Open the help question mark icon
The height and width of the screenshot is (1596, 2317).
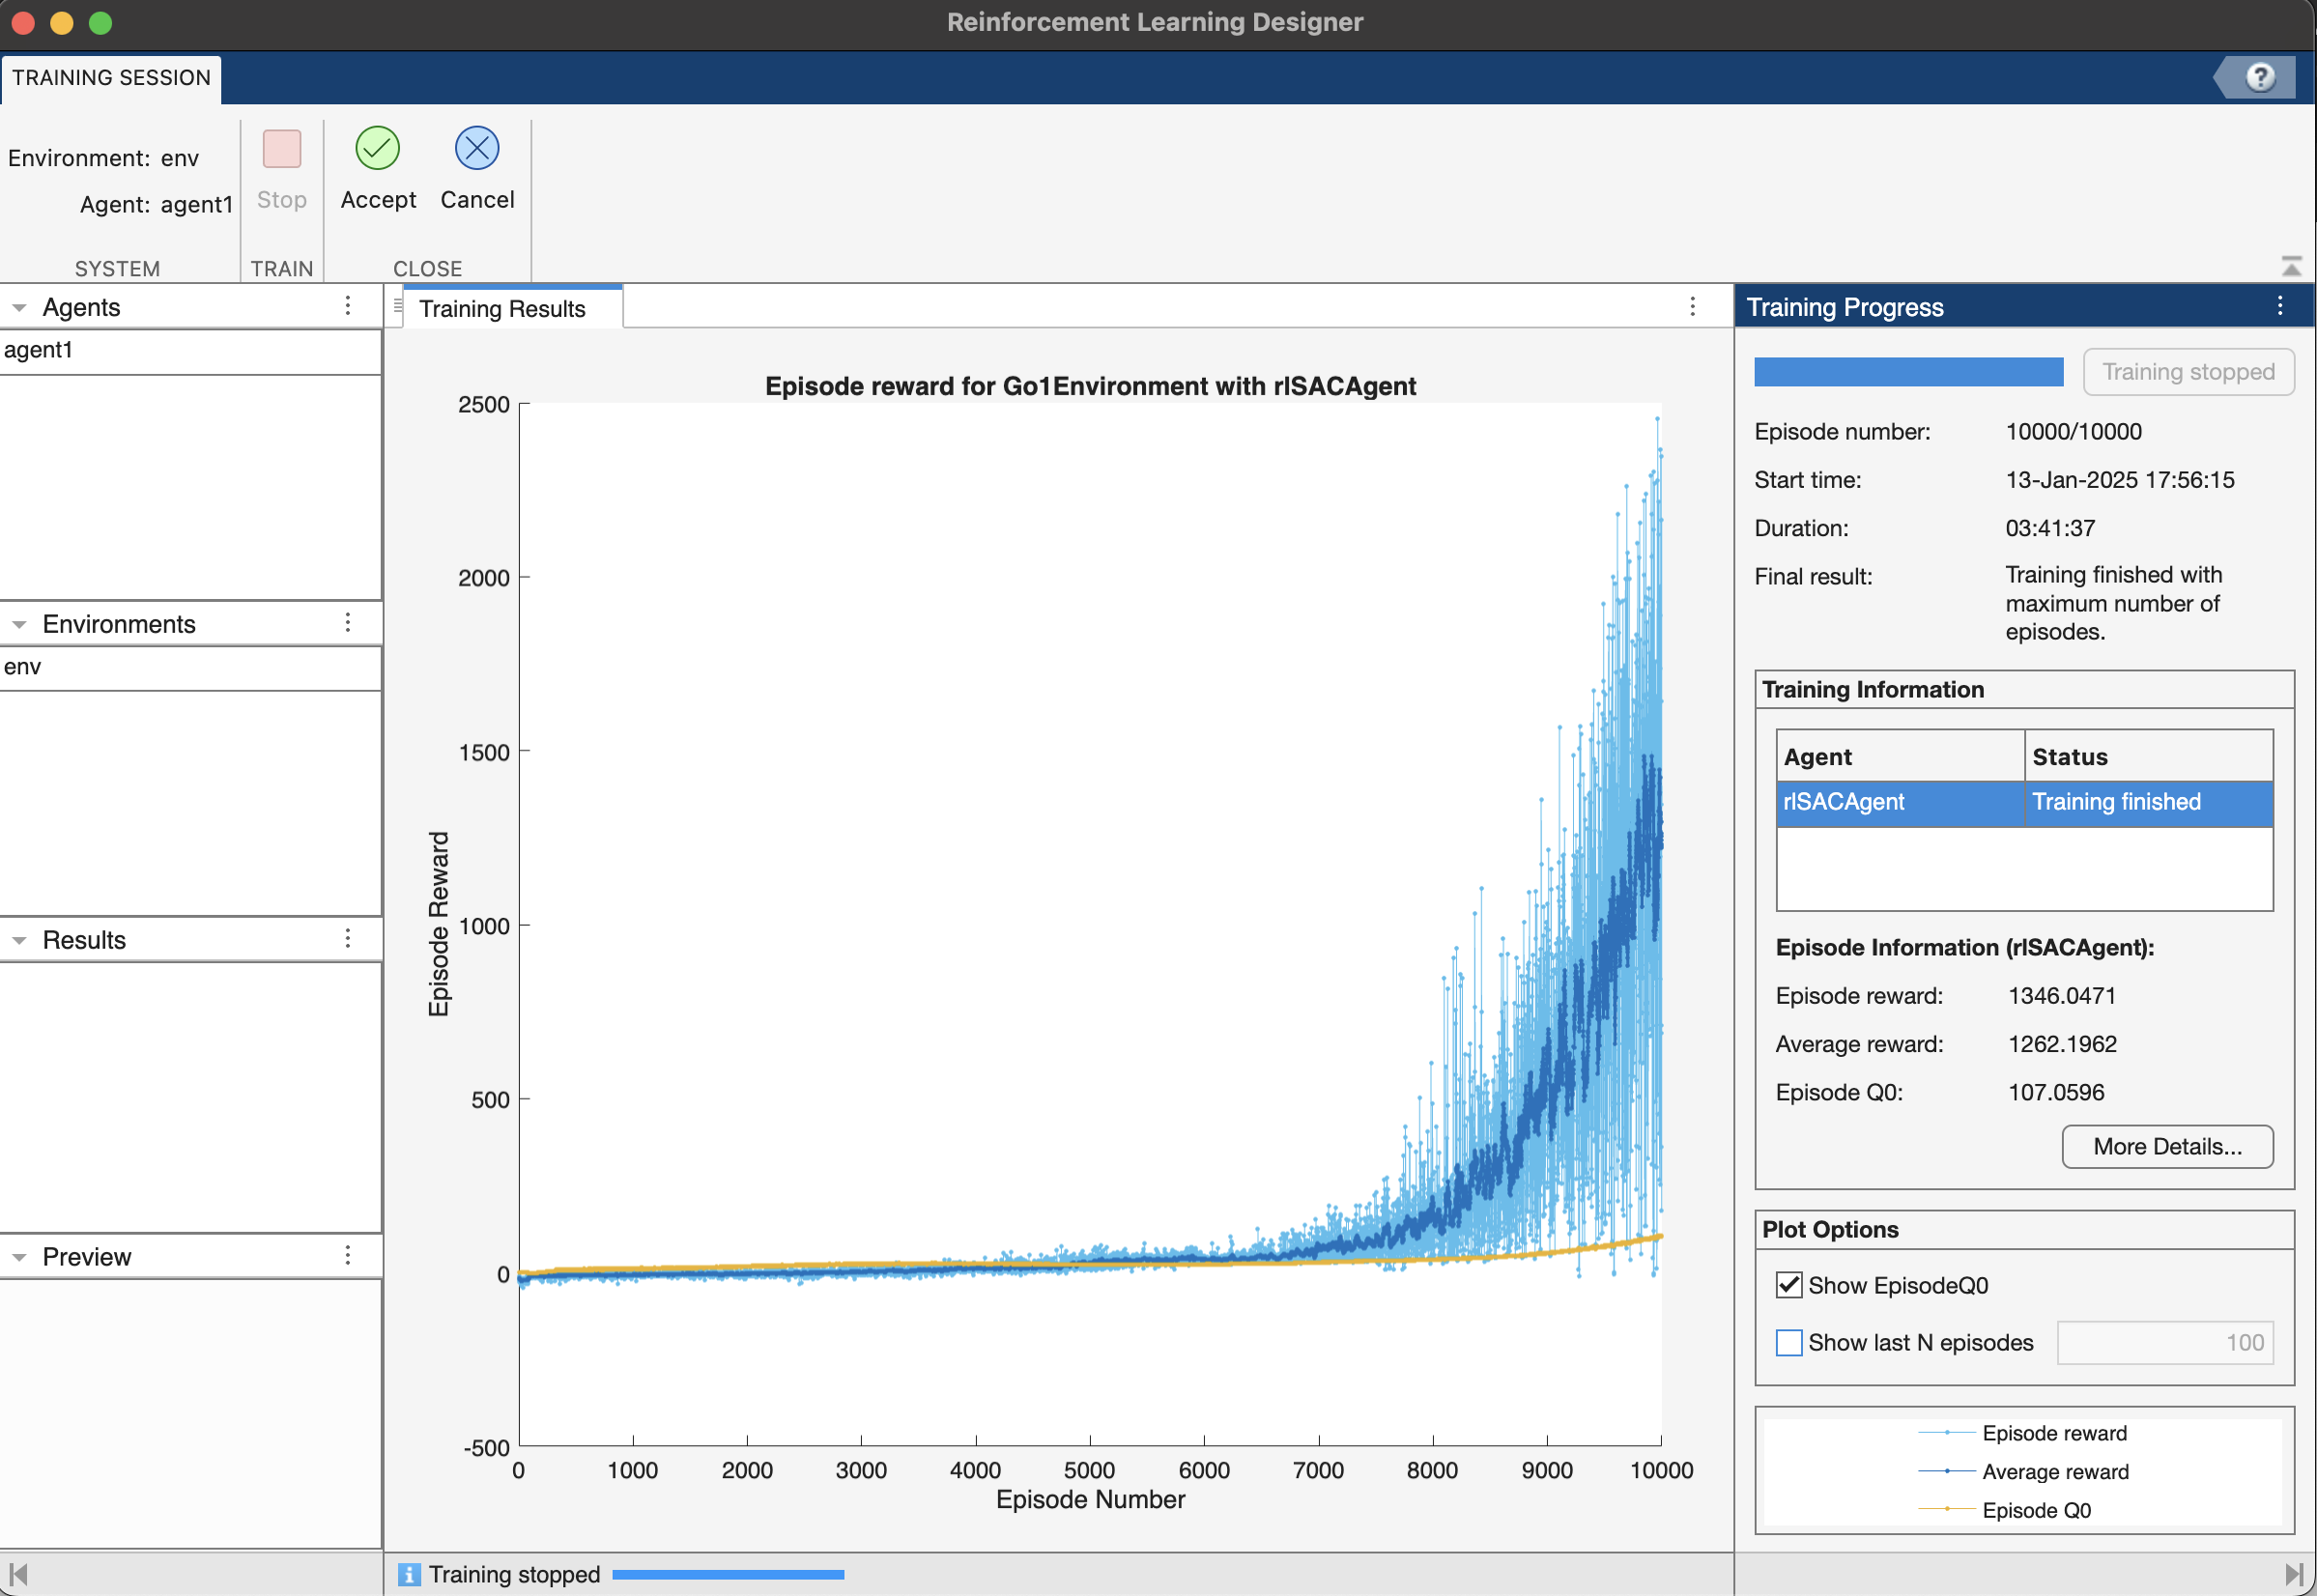click(2260, 77)
